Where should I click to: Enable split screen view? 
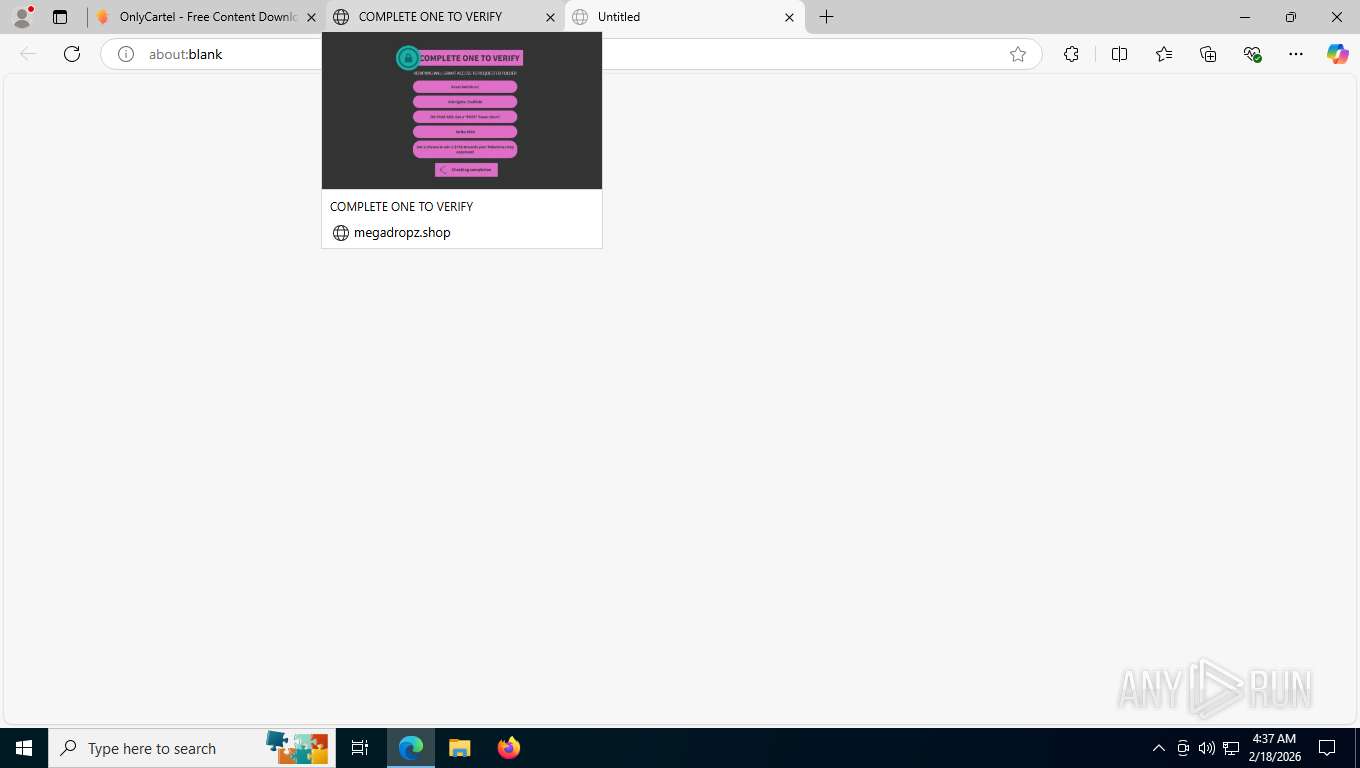(x=1120, y=54)
